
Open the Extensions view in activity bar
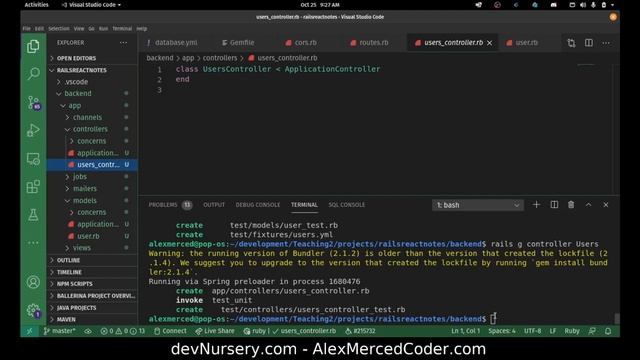point(33,187)
